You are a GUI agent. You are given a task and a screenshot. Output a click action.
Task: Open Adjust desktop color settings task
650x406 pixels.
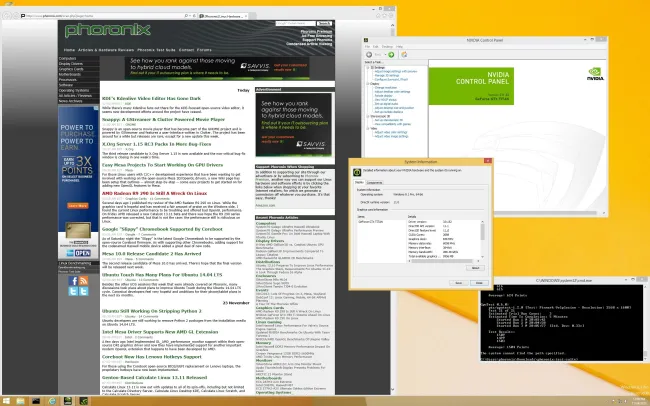[393, 92]
